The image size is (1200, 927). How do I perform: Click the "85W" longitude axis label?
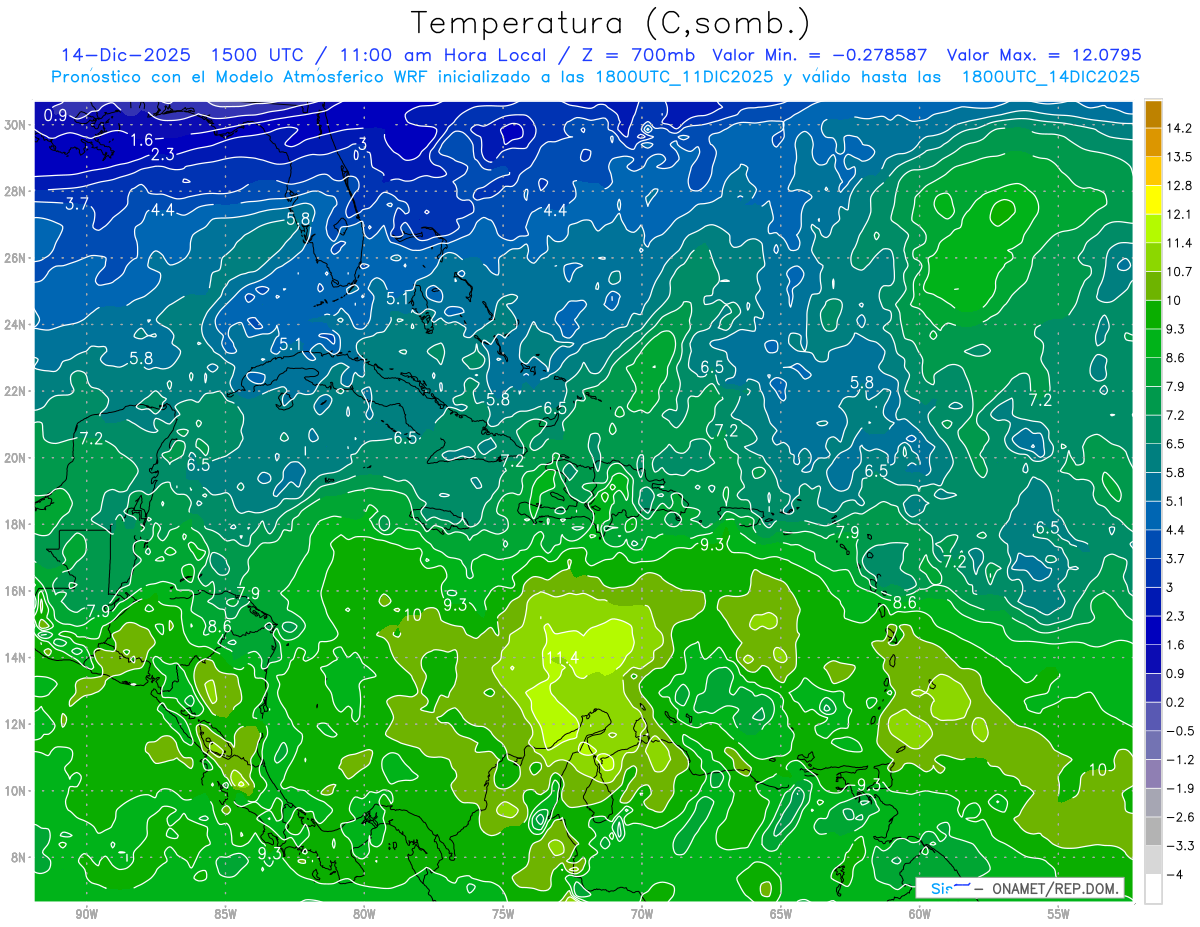[225, 915]
